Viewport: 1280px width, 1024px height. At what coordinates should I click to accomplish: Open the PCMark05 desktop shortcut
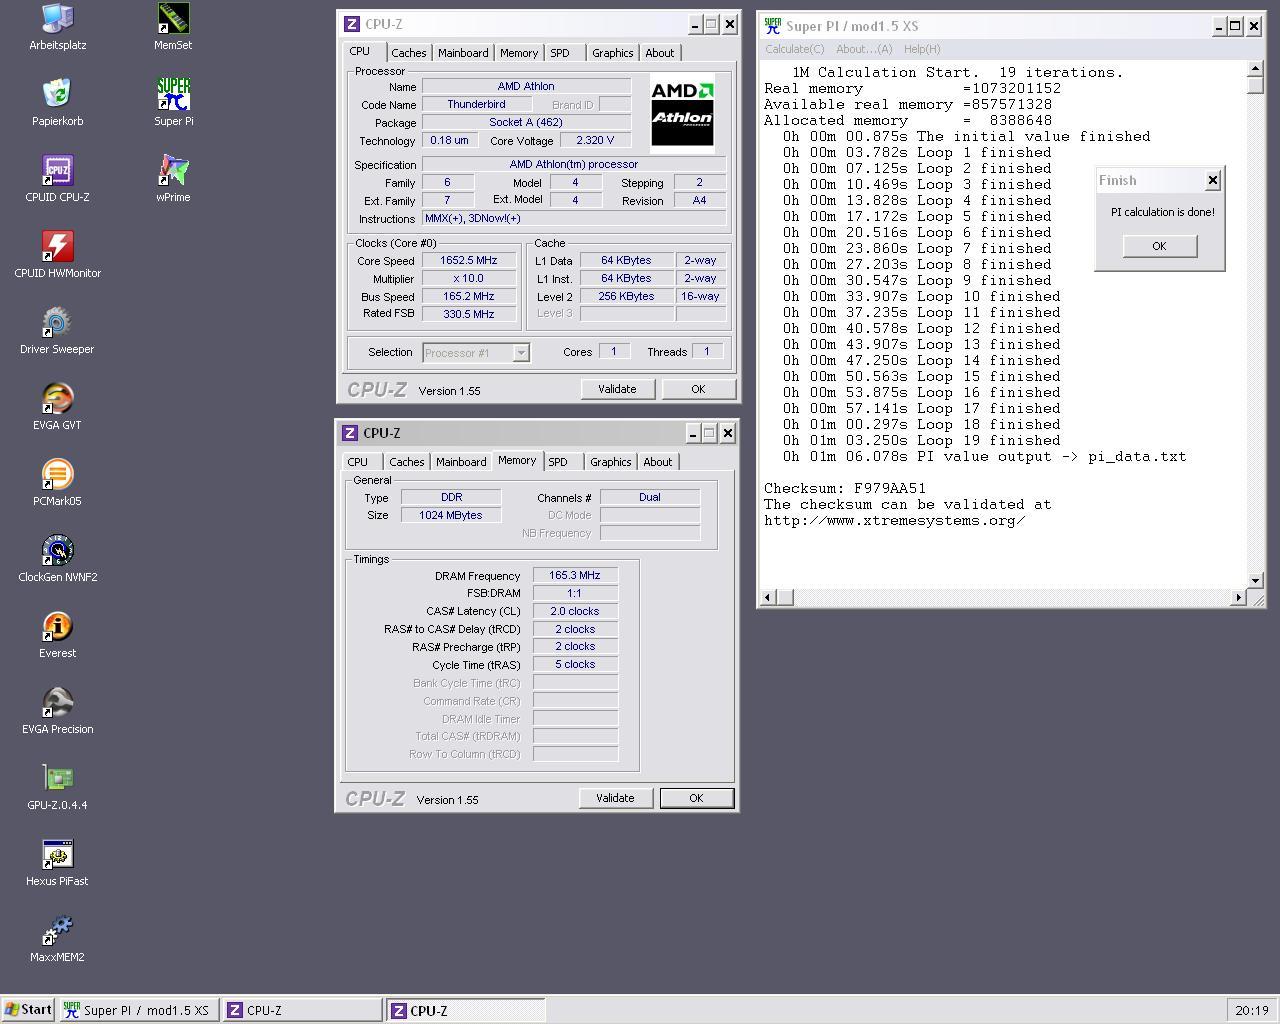click(57, 482)
